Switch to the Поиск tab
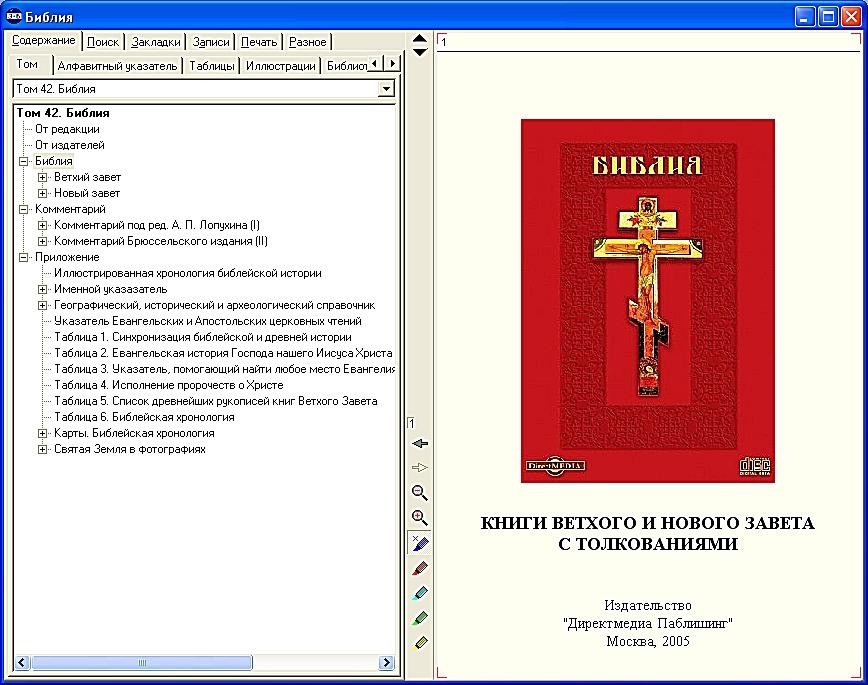868x685 pixels. pyautogui.click(x=103, y=42)
